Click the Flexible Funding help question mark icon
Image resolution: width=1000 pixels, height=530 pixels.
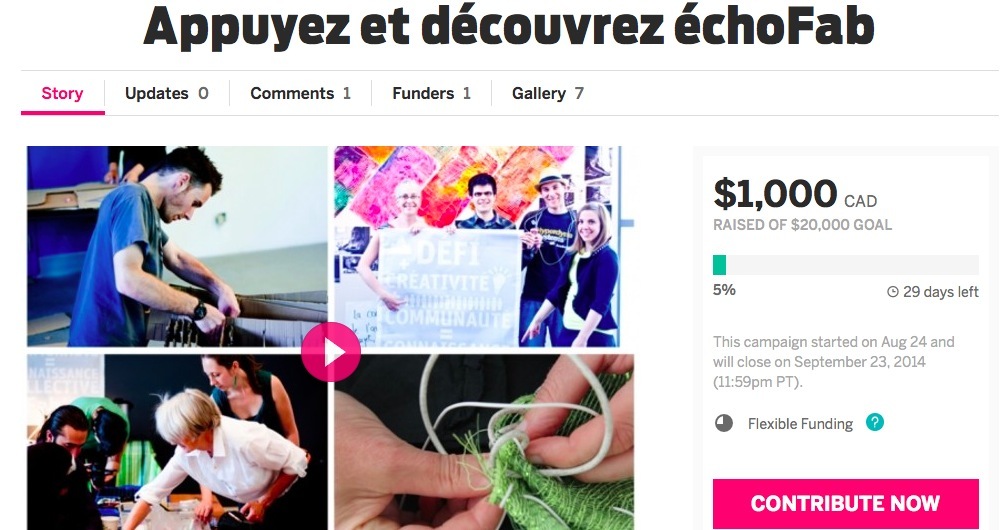point(875,422)
